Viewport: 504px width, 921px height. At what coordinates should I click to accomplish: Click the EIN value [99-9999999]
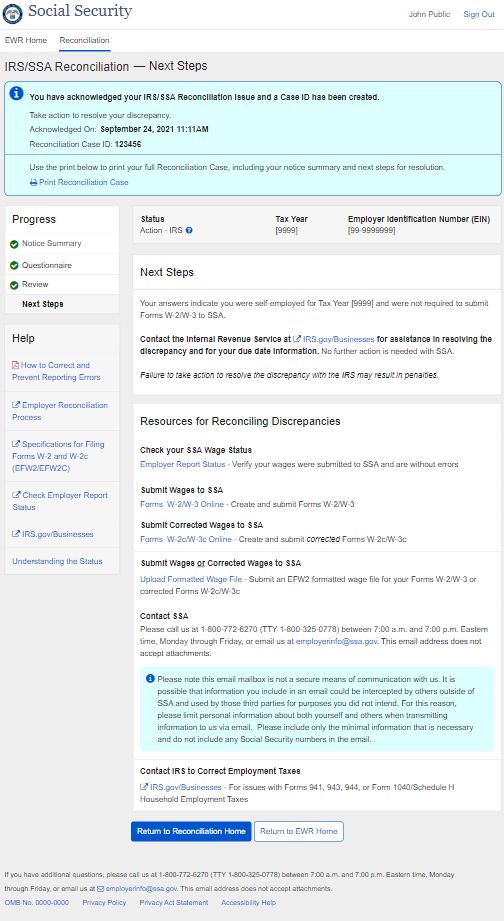(x=371, y=230)
